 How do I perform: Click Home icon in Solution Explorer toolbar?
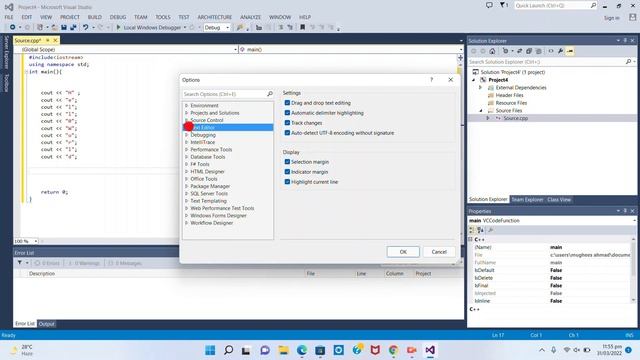[x=492, y=51]
